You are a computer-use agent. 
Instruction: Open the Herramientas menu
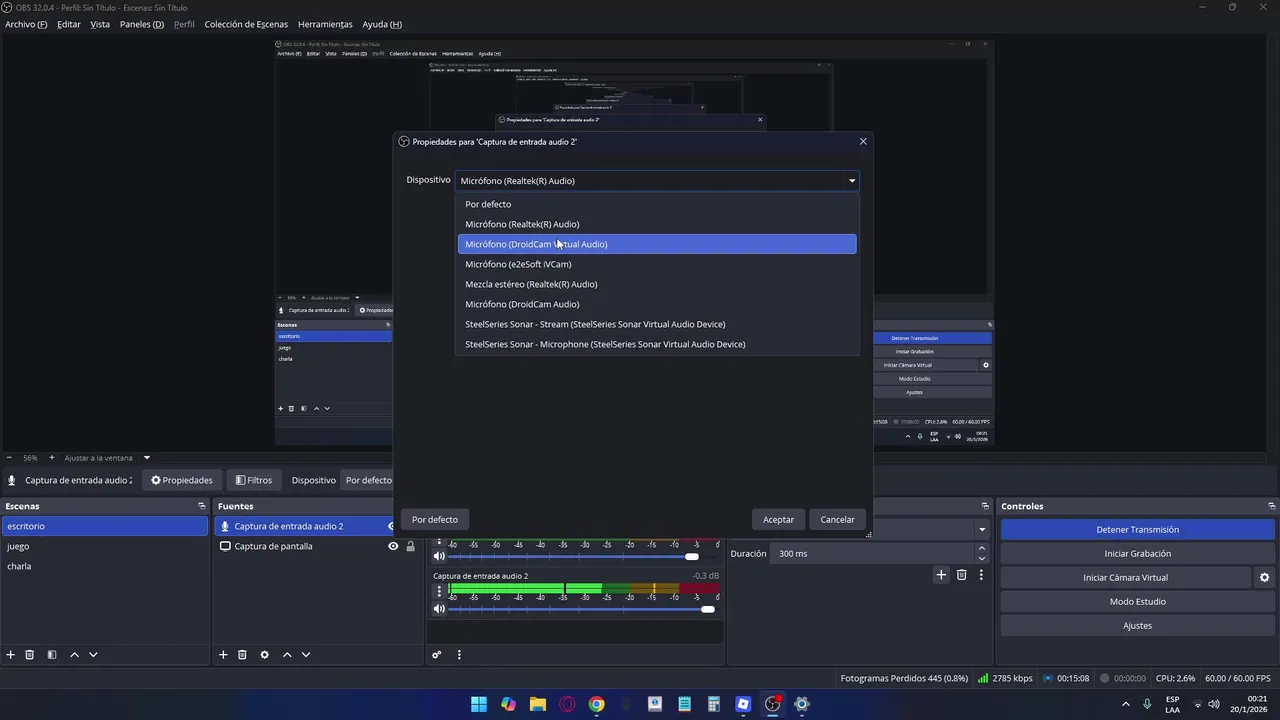point(325,24)
